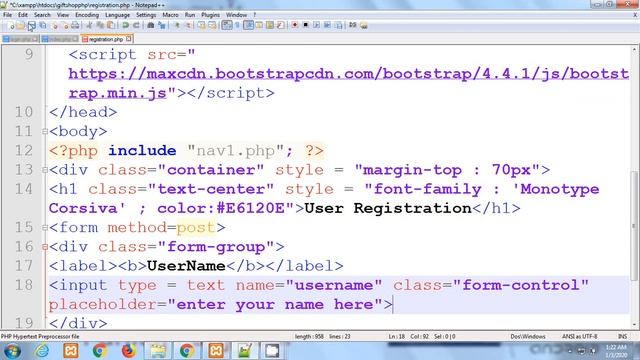Image resolution: width=640 pixels, height=360 pixels.
Task: Click the Close document toolbar icon
Action: click(x=54, y=25)
